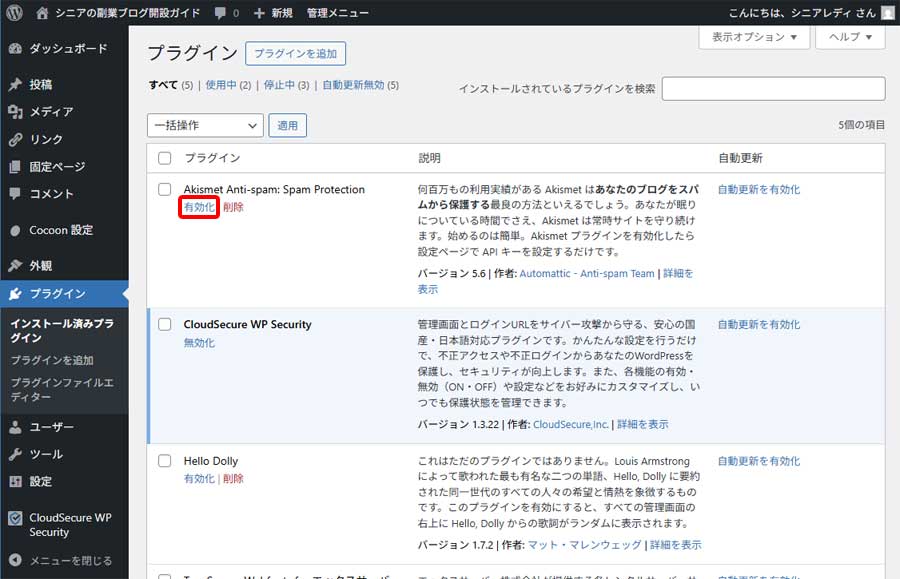Select the Hello Dolly plugin checkbox

click(x=166, y=461)
